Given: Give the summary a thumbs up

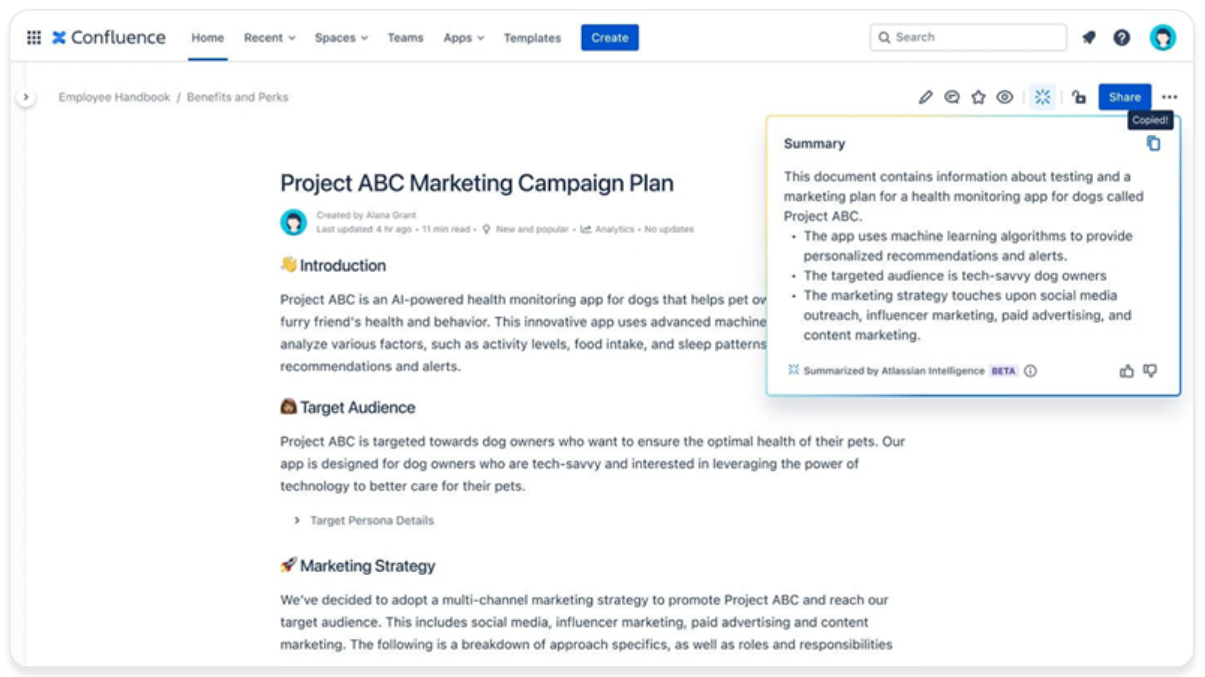Looking at the screenshot, I should (1127, 371).
